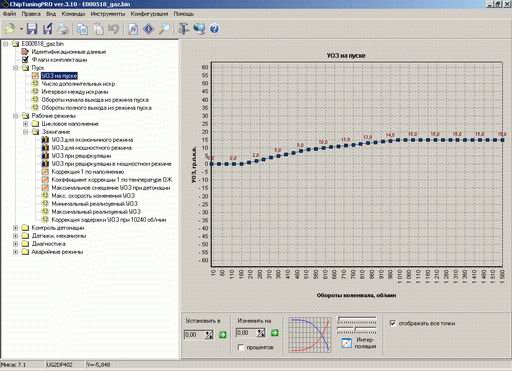The height and width of the screenshot is (371, 512).
Task: Click the formula document toolbar icon
Action: 133,29
